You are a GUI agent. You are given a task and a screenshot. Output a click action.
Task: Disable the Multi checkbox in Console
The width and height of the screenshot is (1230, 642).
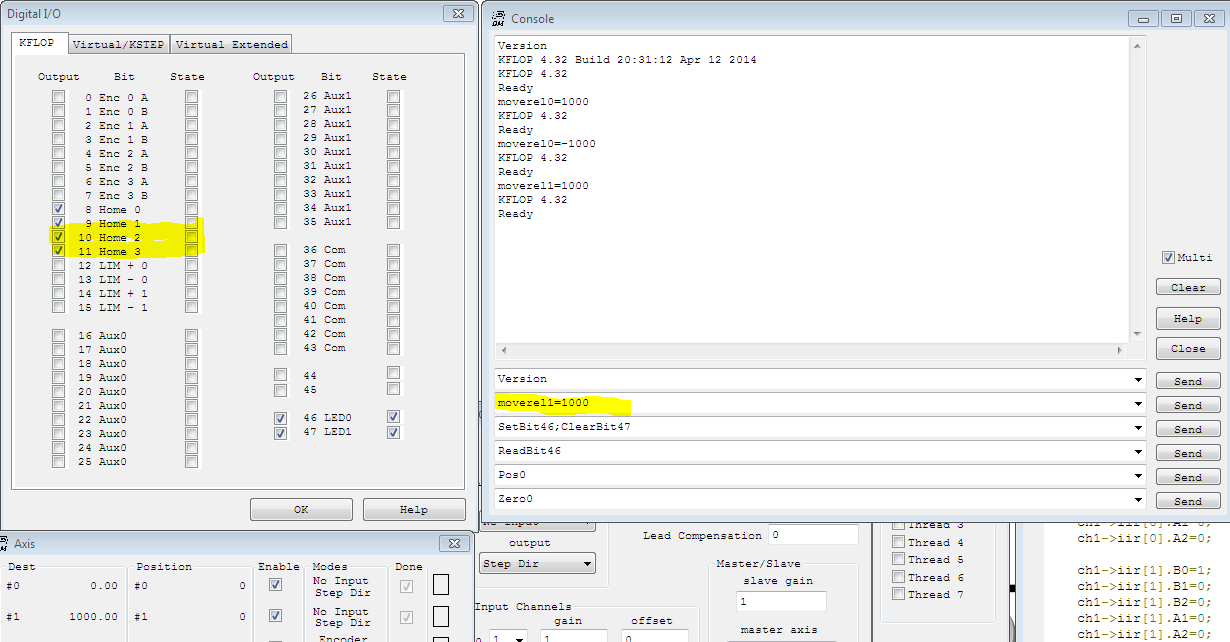[1168, 257]
